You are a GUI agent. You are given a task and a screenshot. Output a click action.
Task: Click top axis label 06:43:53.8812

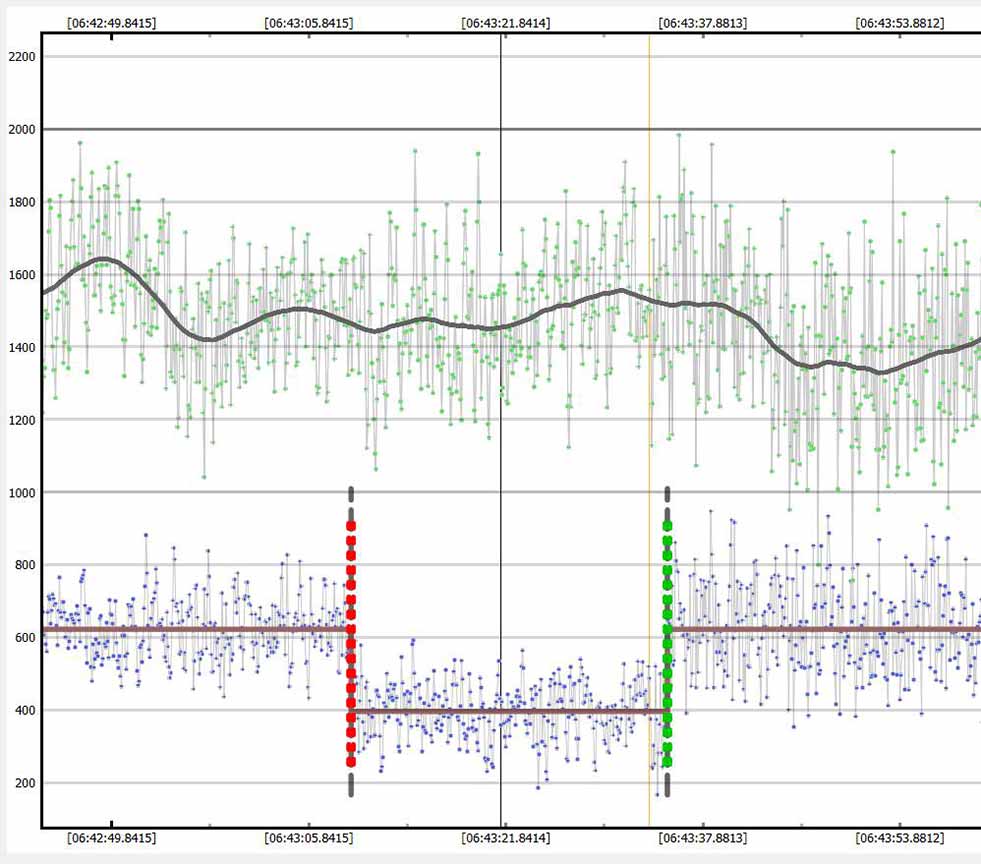tap(900, 21)
